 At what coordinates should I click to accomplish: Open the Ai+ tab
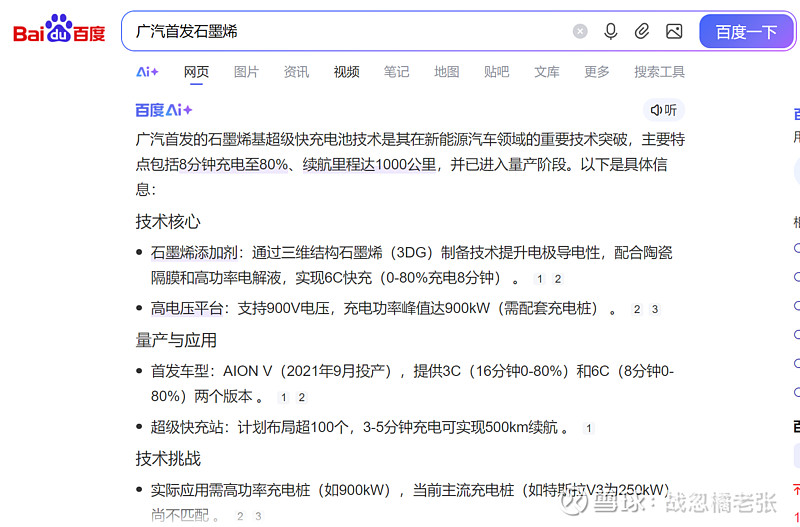[x=147, y=72]
